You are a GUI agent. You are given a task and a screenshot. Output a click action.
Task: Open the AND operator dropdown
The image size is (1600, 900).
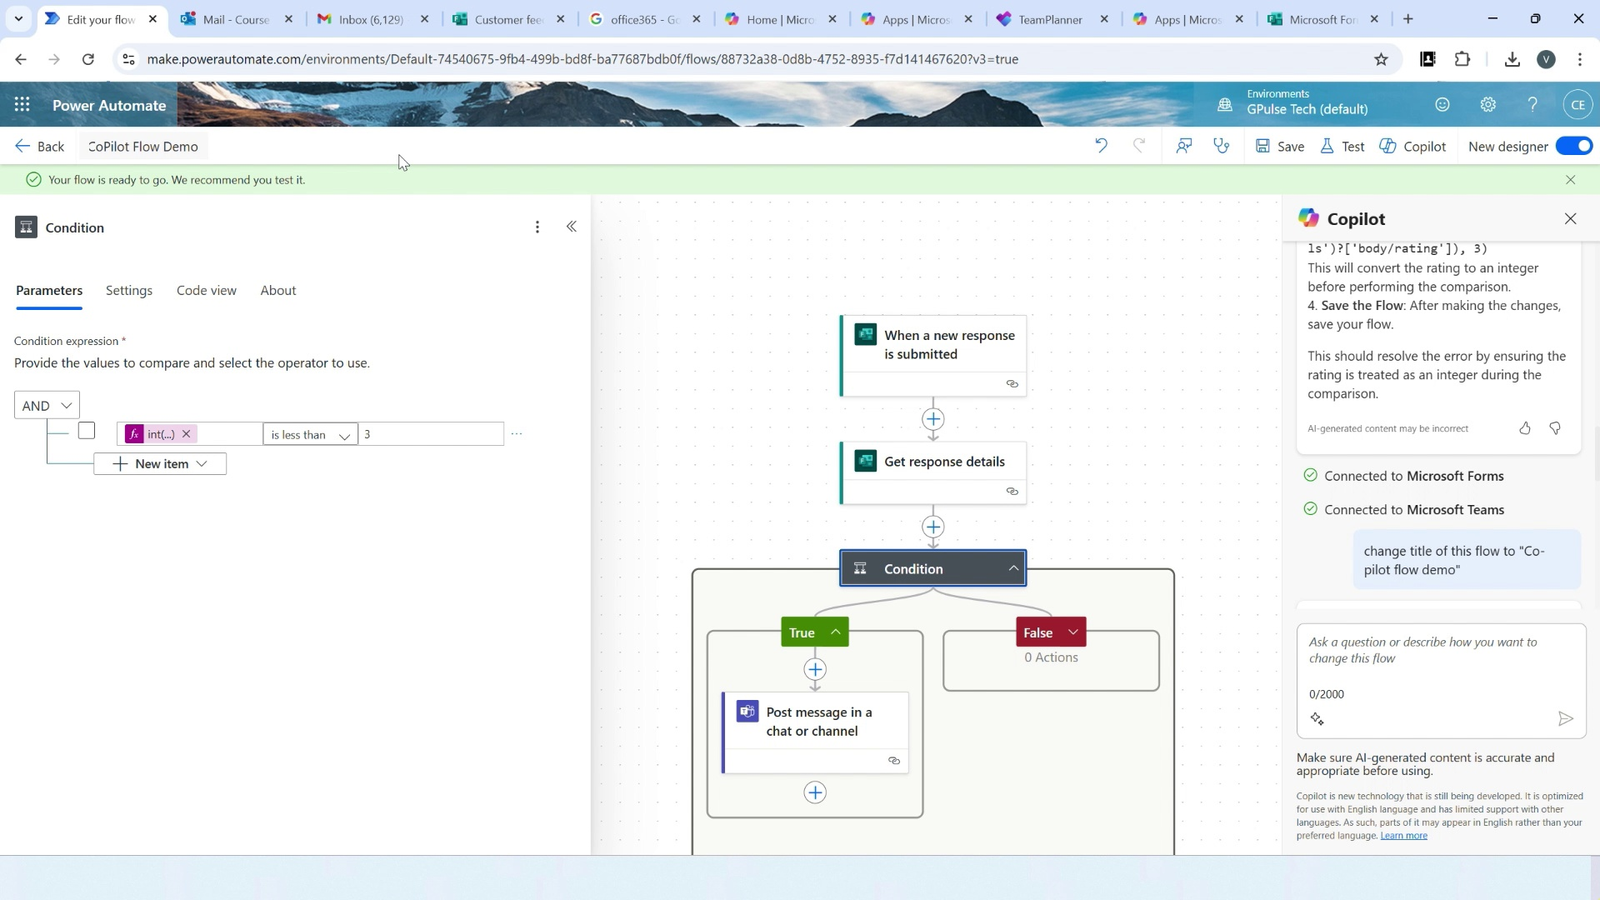point(47,405)
